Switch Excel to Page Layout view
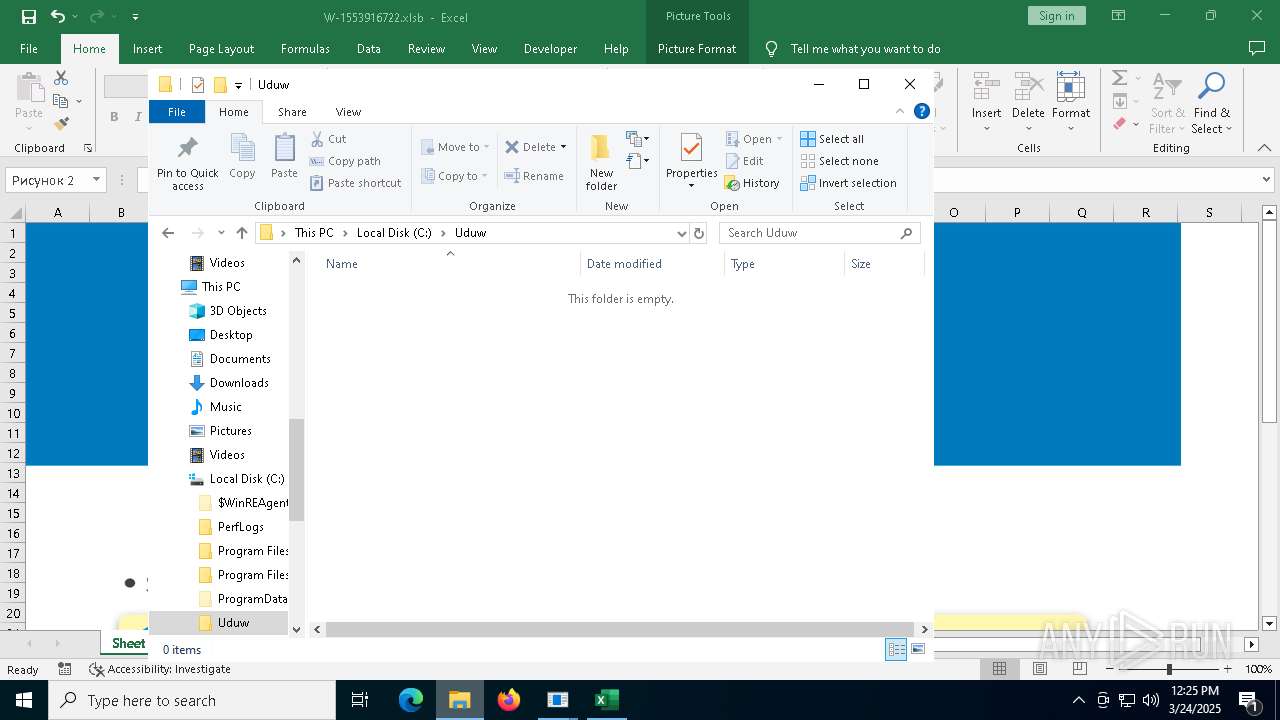The height and width of the screenshot is (720, 1280). point(1040,669)
